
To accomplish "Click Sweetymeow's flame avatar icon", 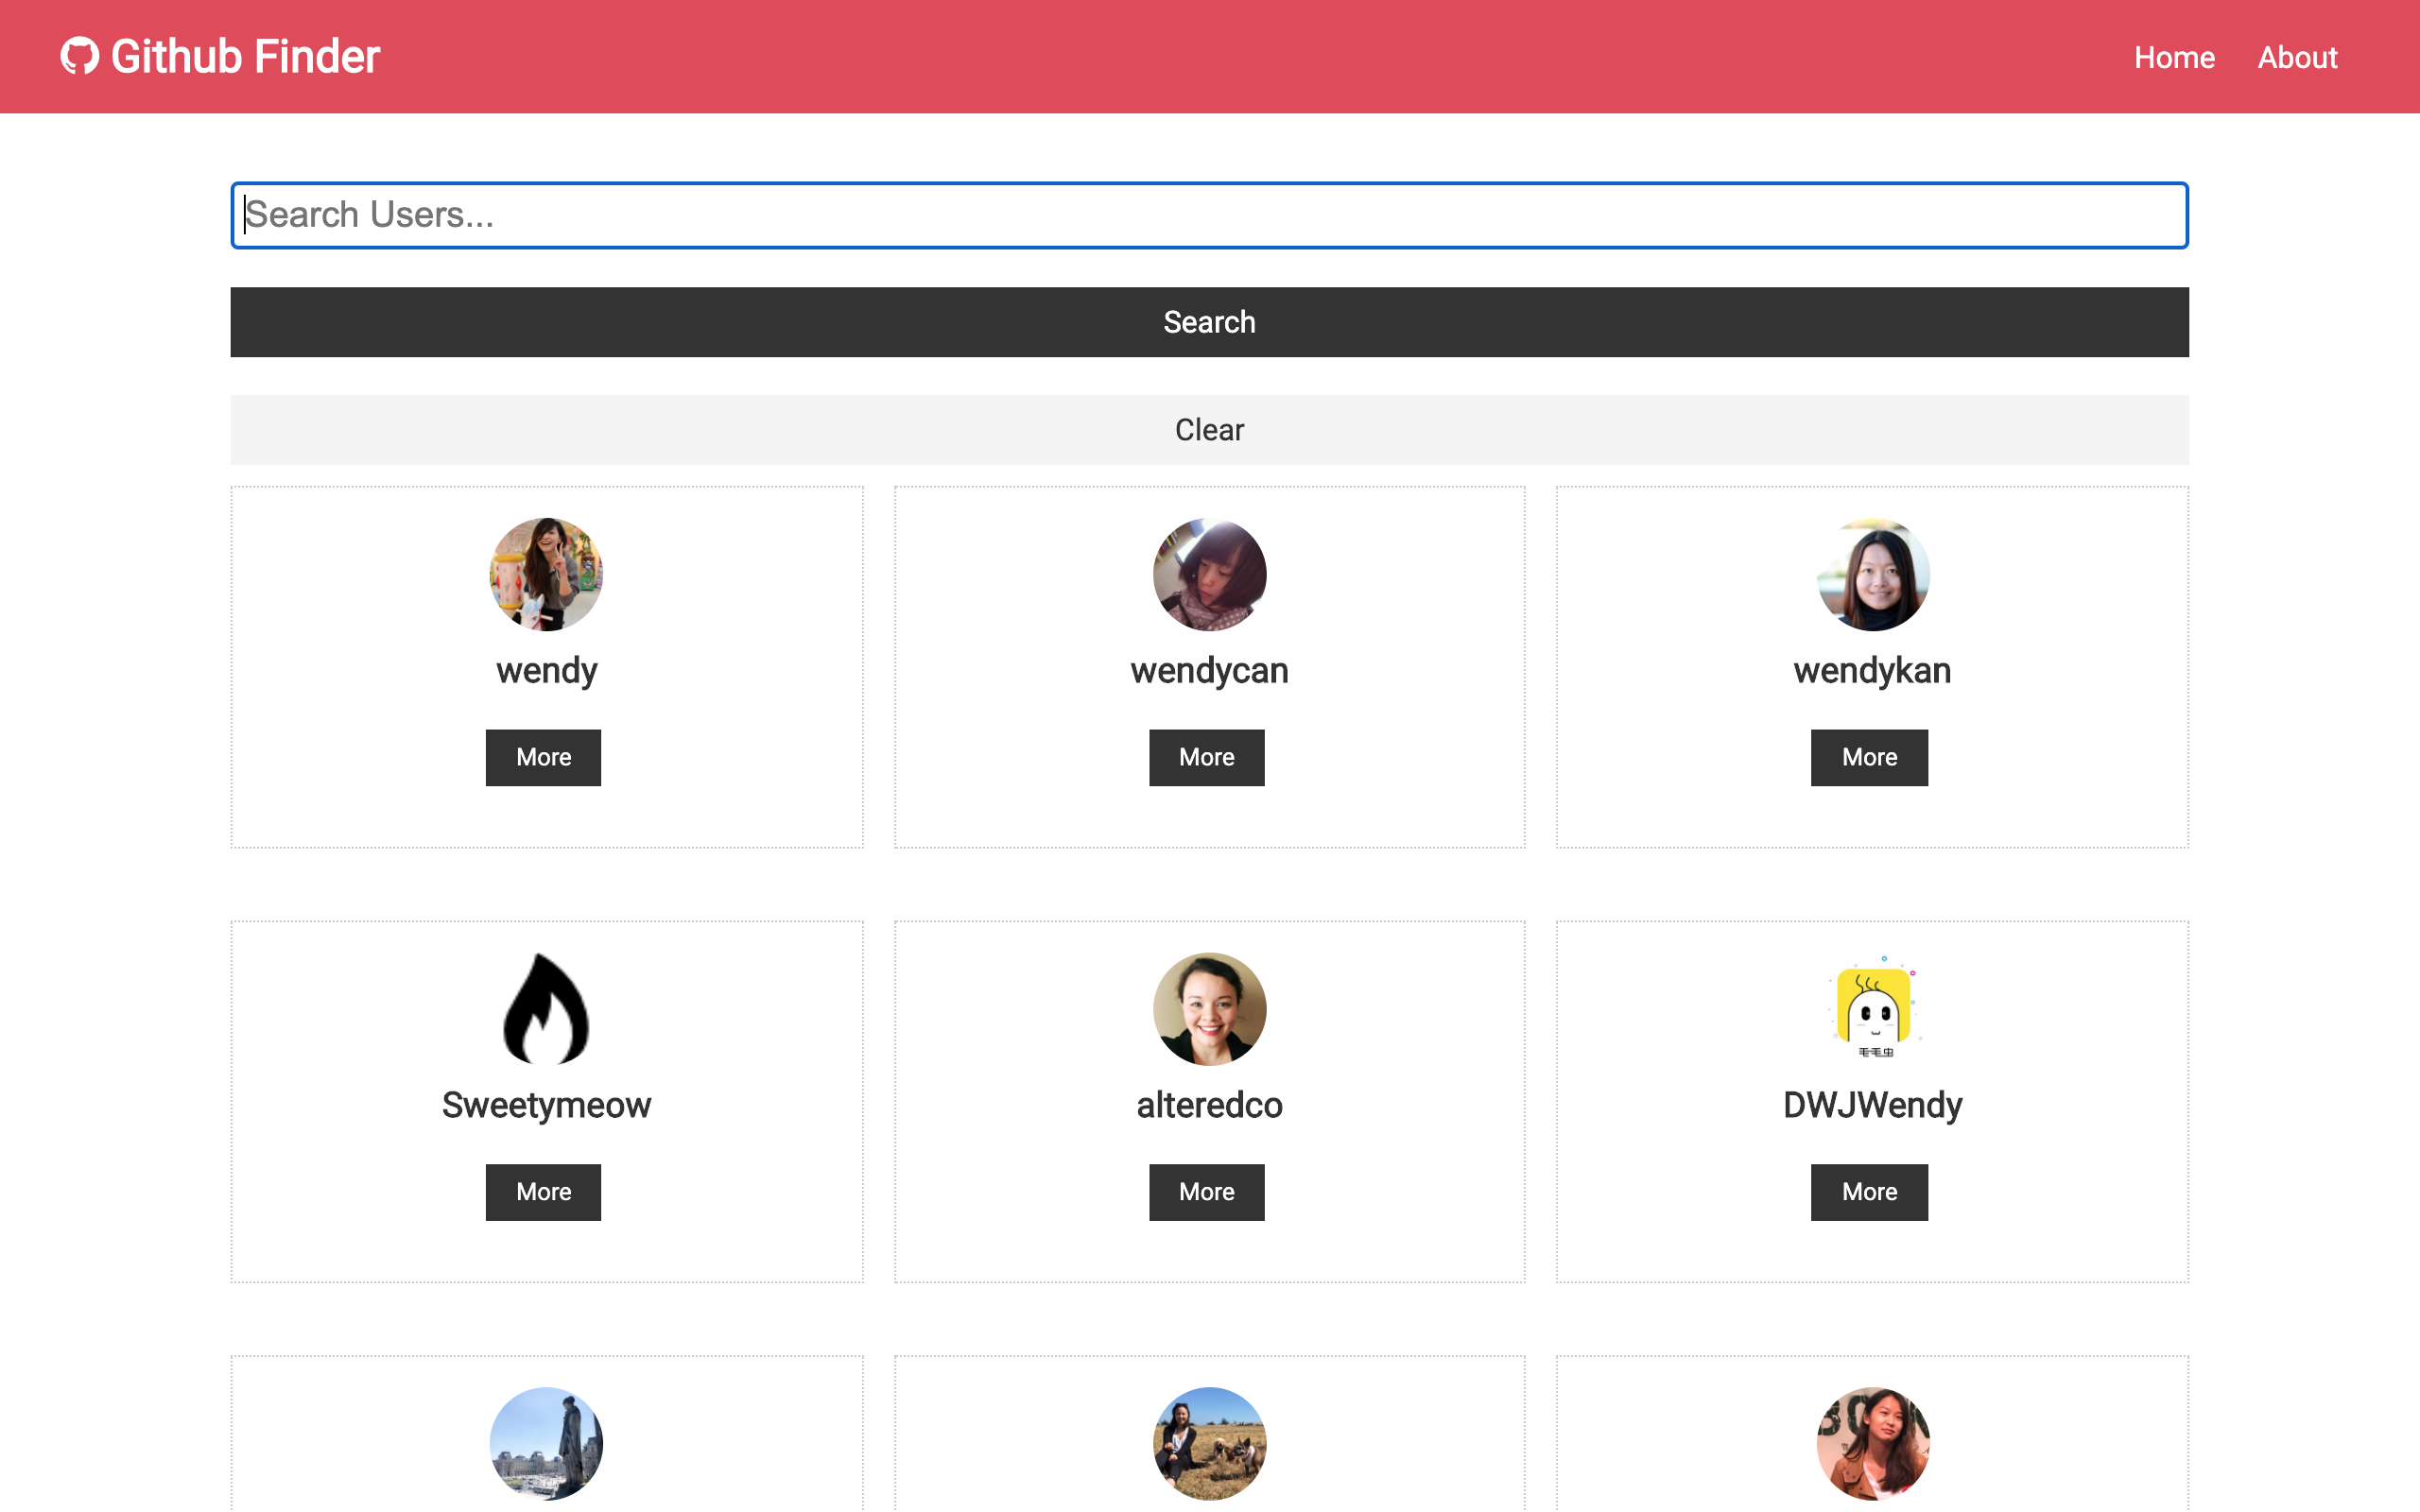I will [546, 1009].
